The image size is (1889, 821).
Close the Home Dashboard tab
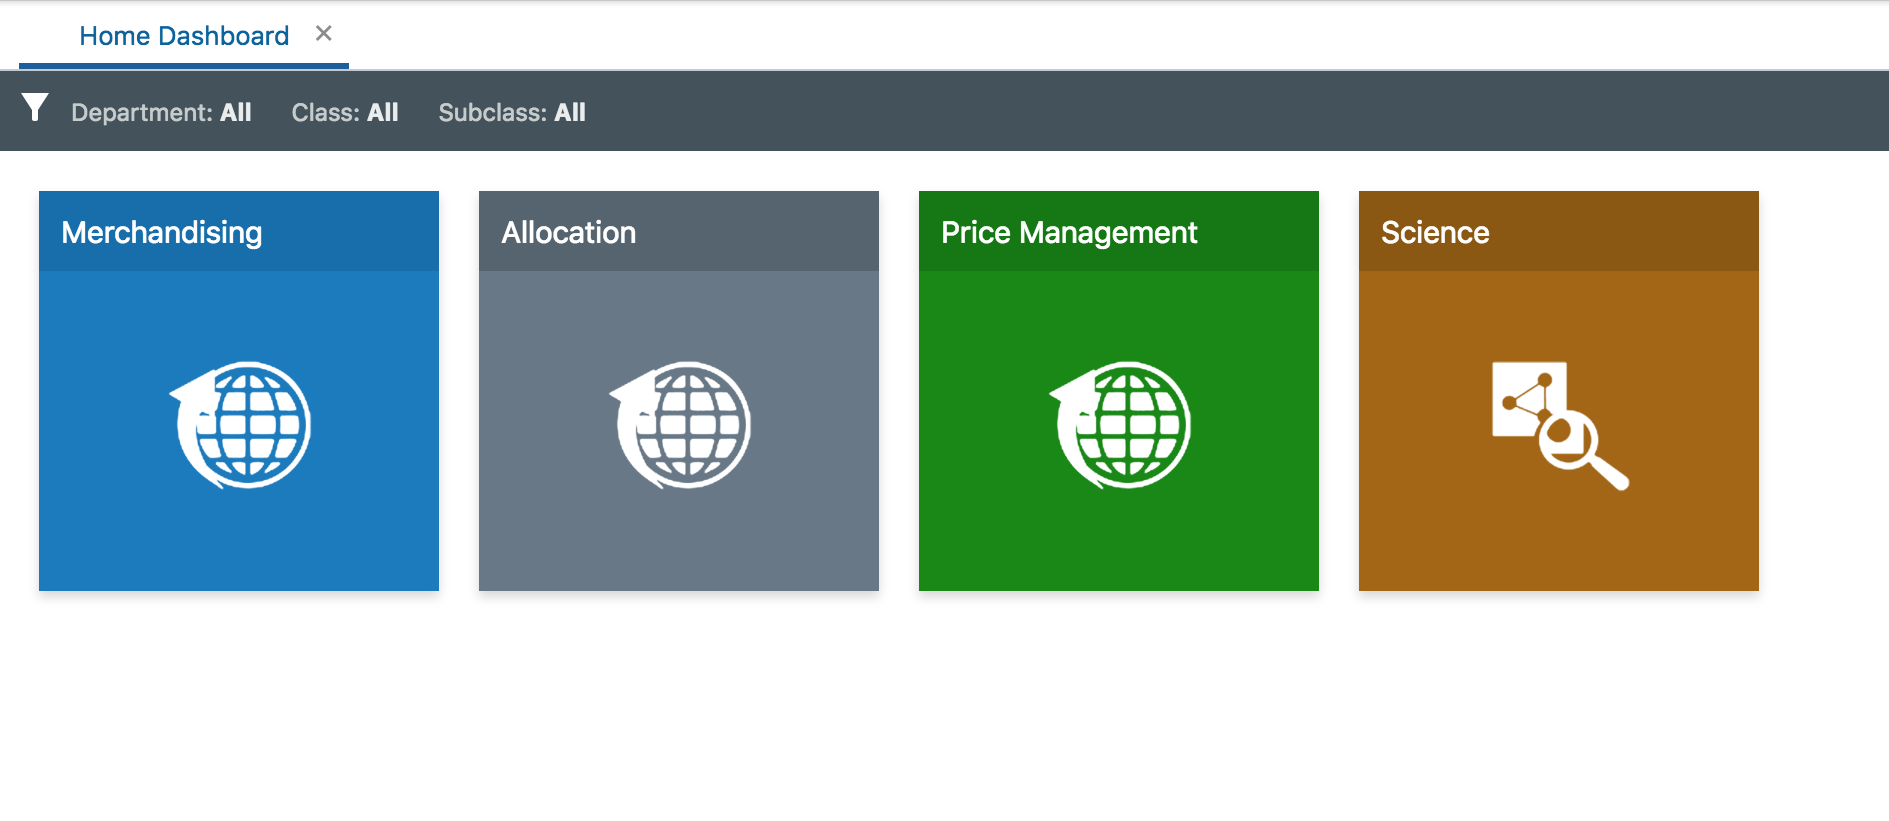323,32
